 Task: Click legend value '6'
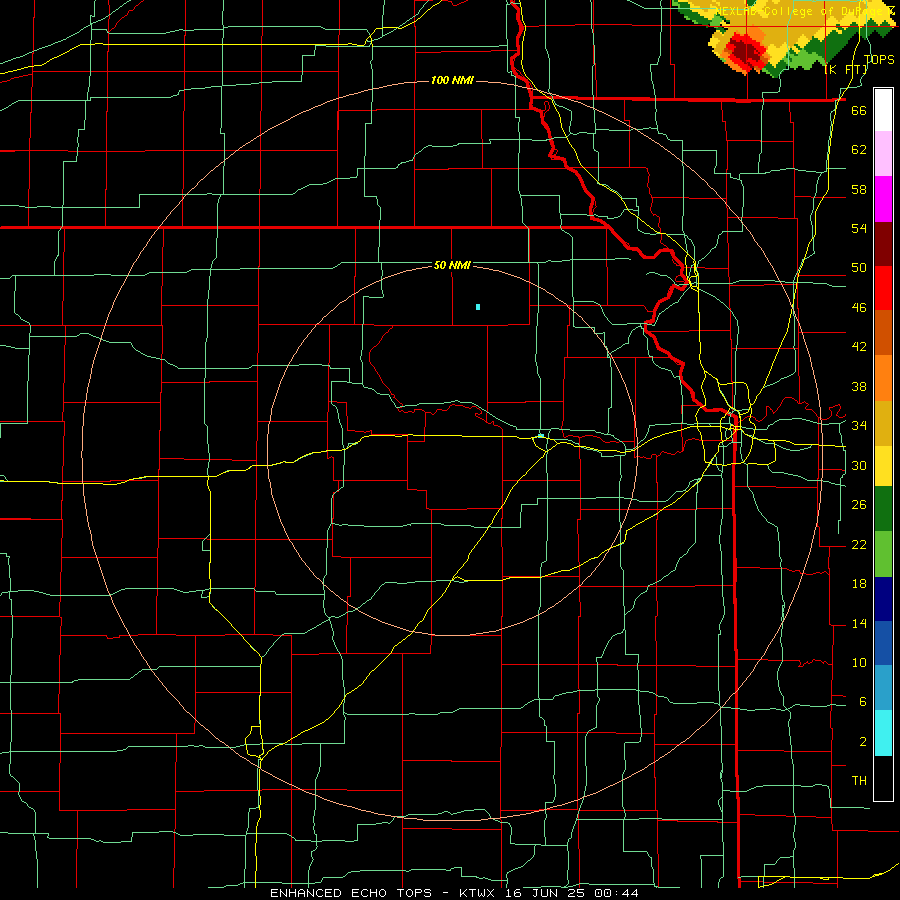tap(863, 701)
